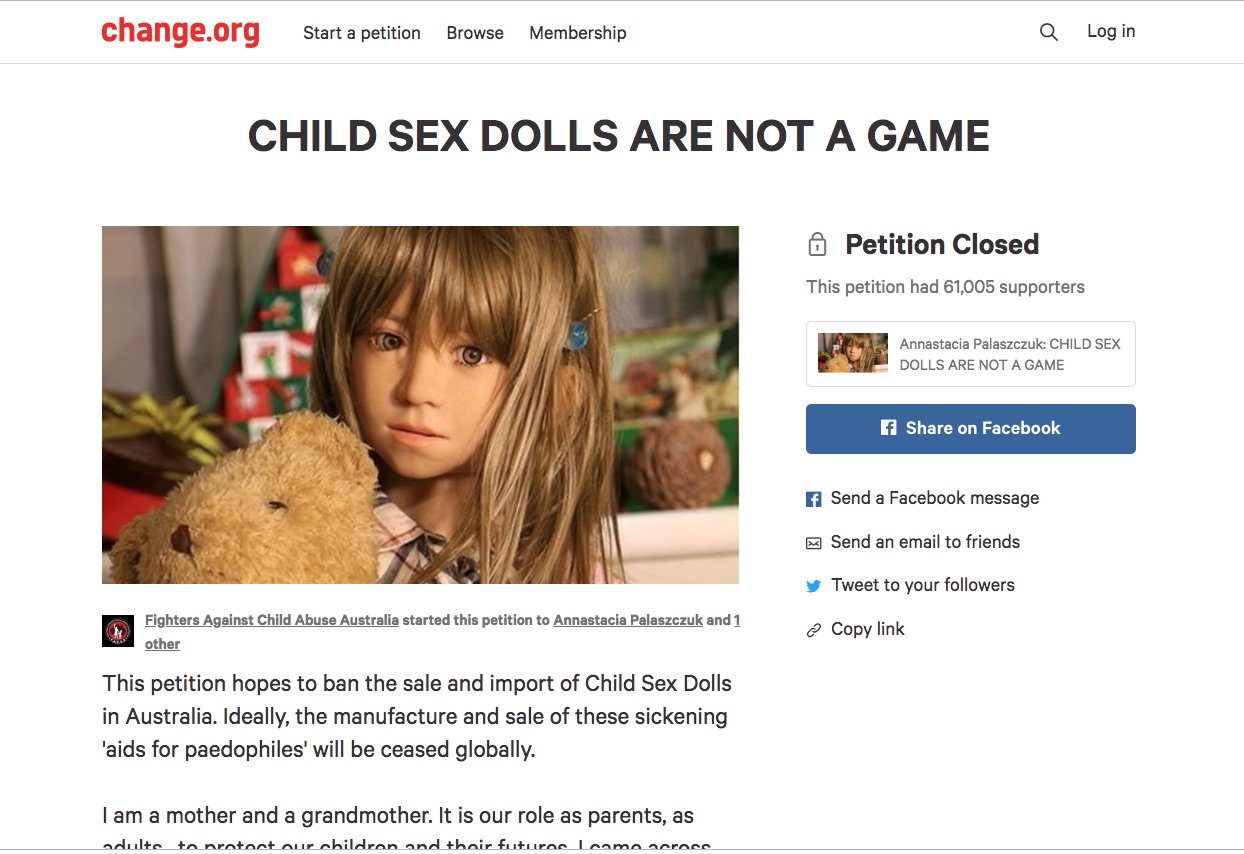Click the Fighters Against Child Abuse avatar
This screenshot has width=1244, height=854.
(118, 631)
